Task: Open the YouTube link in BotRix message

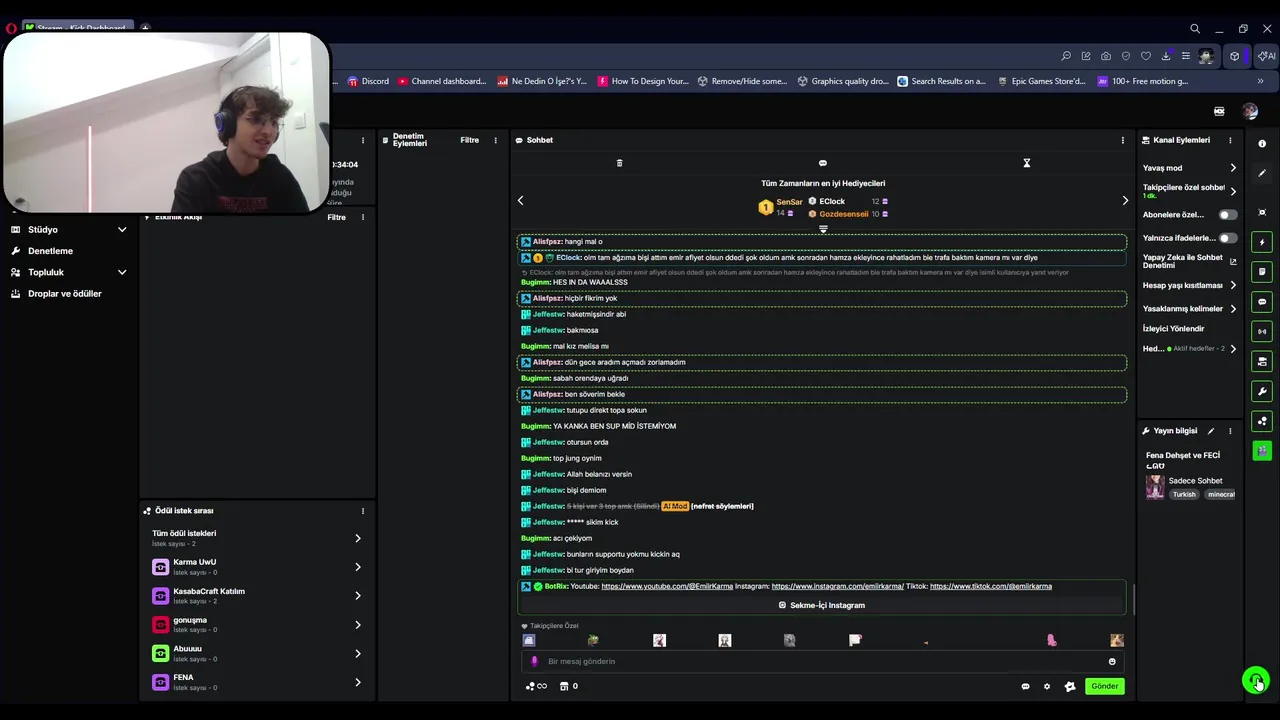Action: (667, 586)
